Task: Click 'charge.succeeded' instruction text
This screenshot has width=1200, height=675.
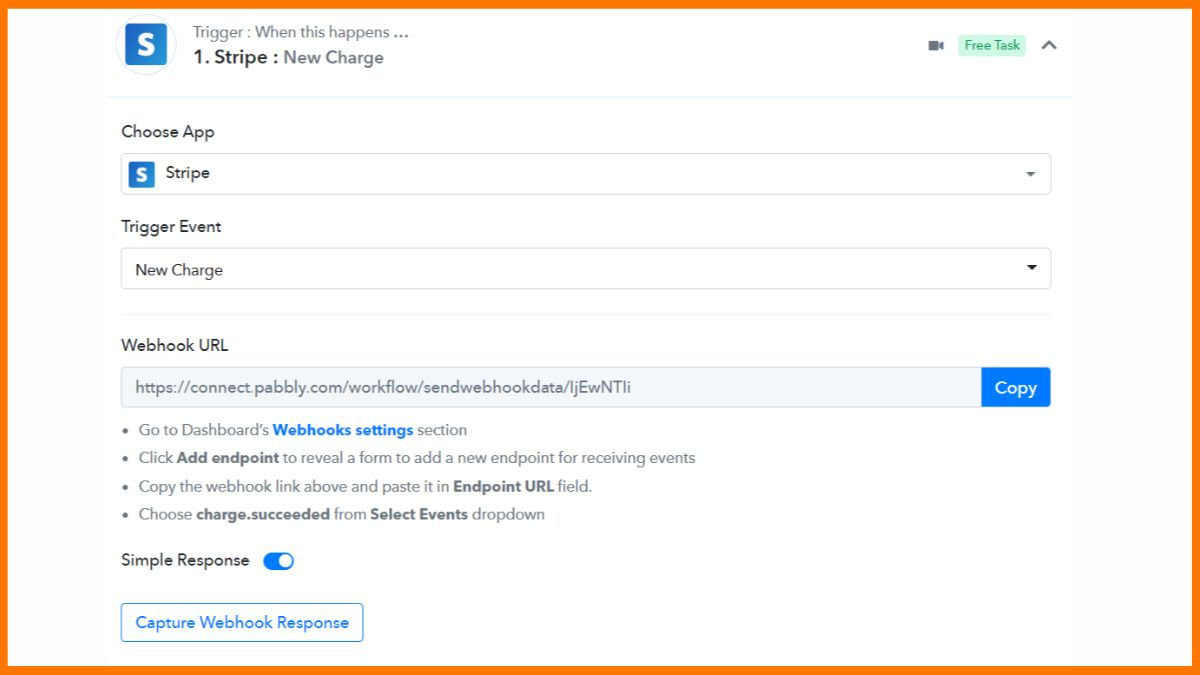Action: tap(263, 514)
